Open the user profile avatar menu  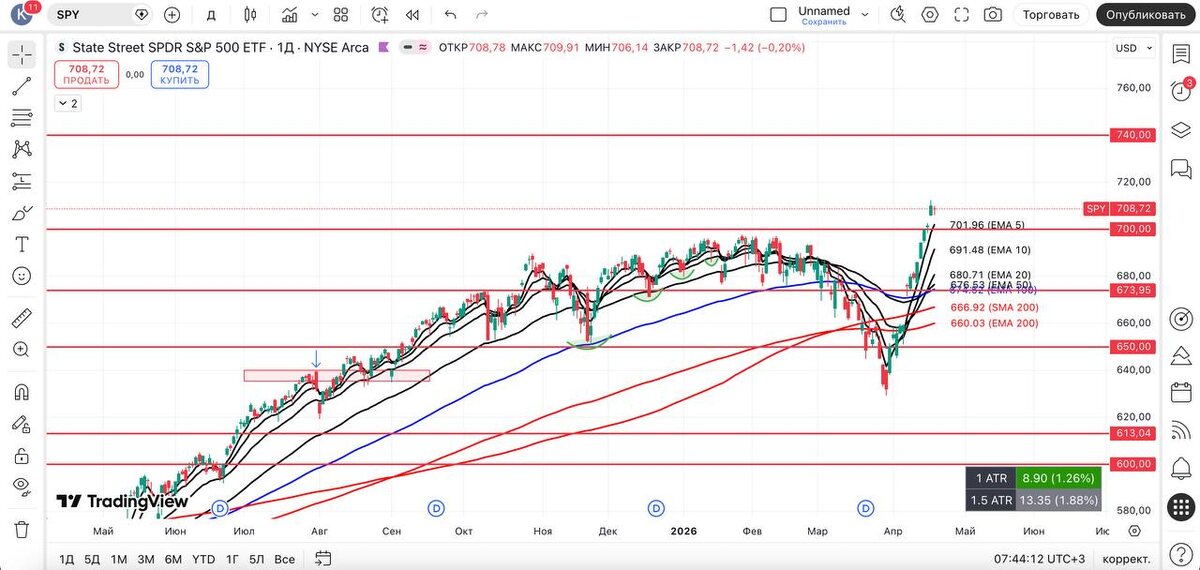(22, 15)
